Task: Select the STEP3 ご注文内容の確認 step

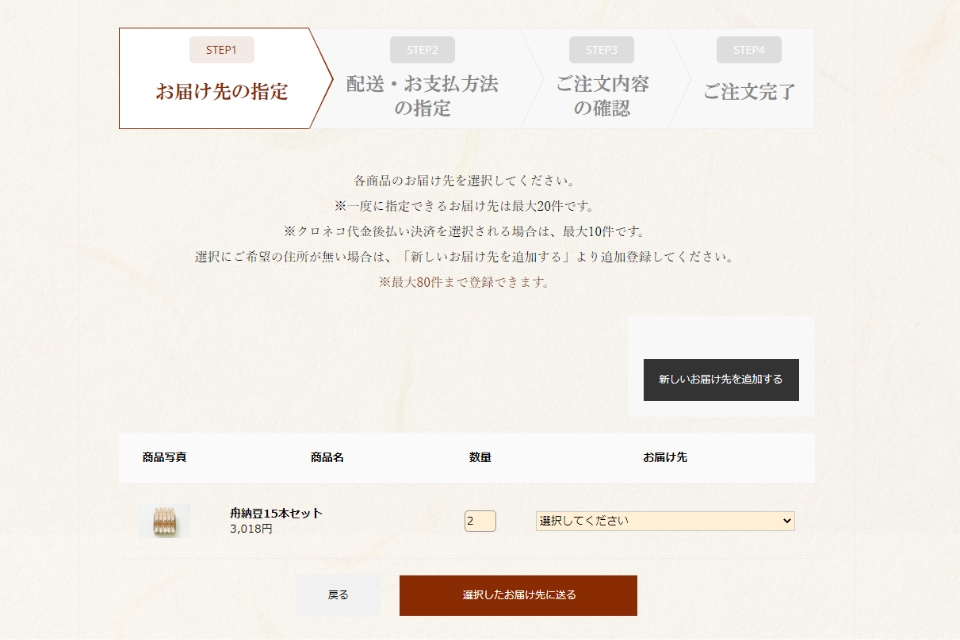Action: click(x=602, y=78)
